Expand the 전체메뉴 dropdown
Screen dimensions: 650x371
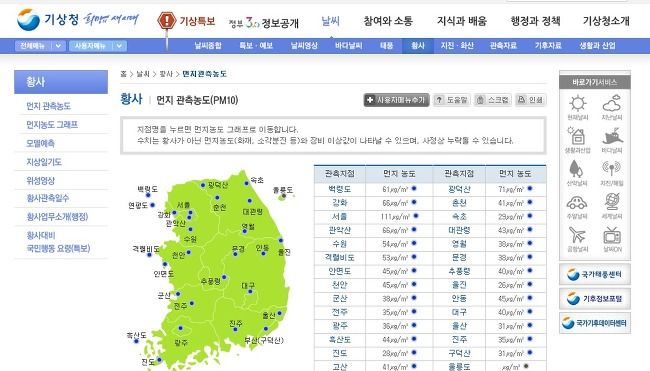tap(40, 46)
